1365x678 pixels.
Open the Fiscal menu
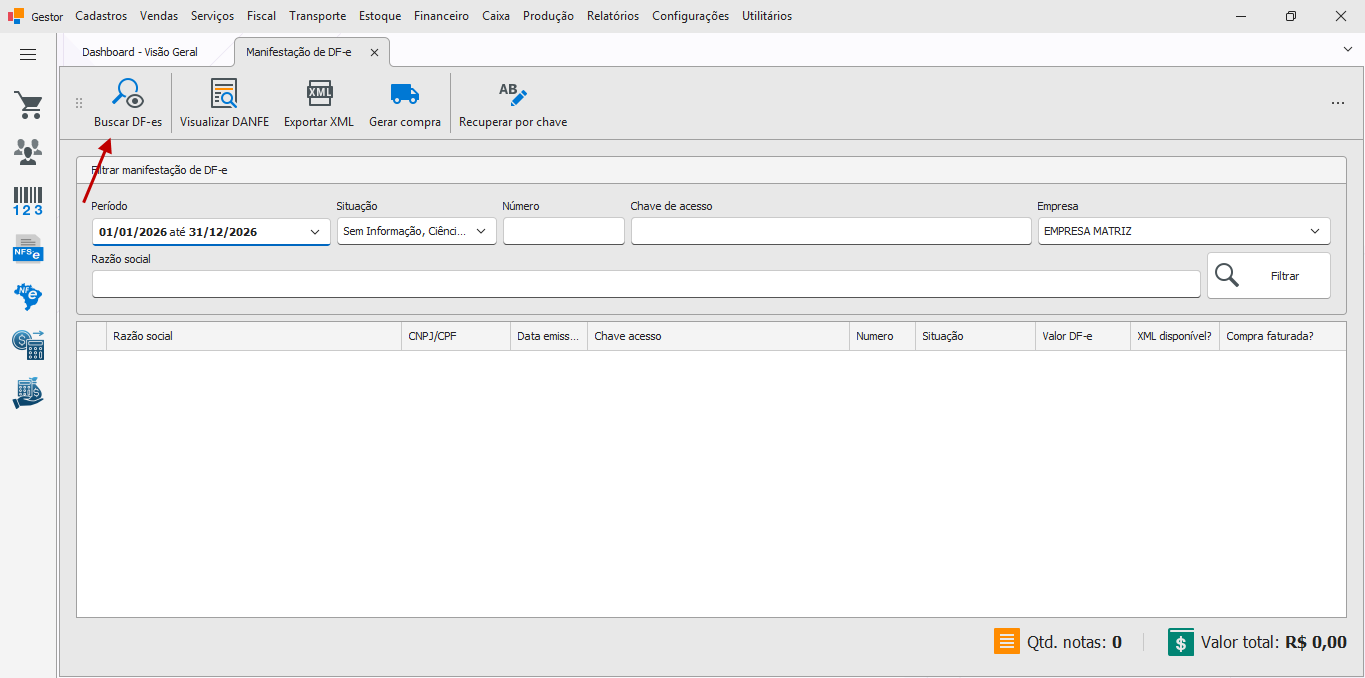click(x=262, y=16)
